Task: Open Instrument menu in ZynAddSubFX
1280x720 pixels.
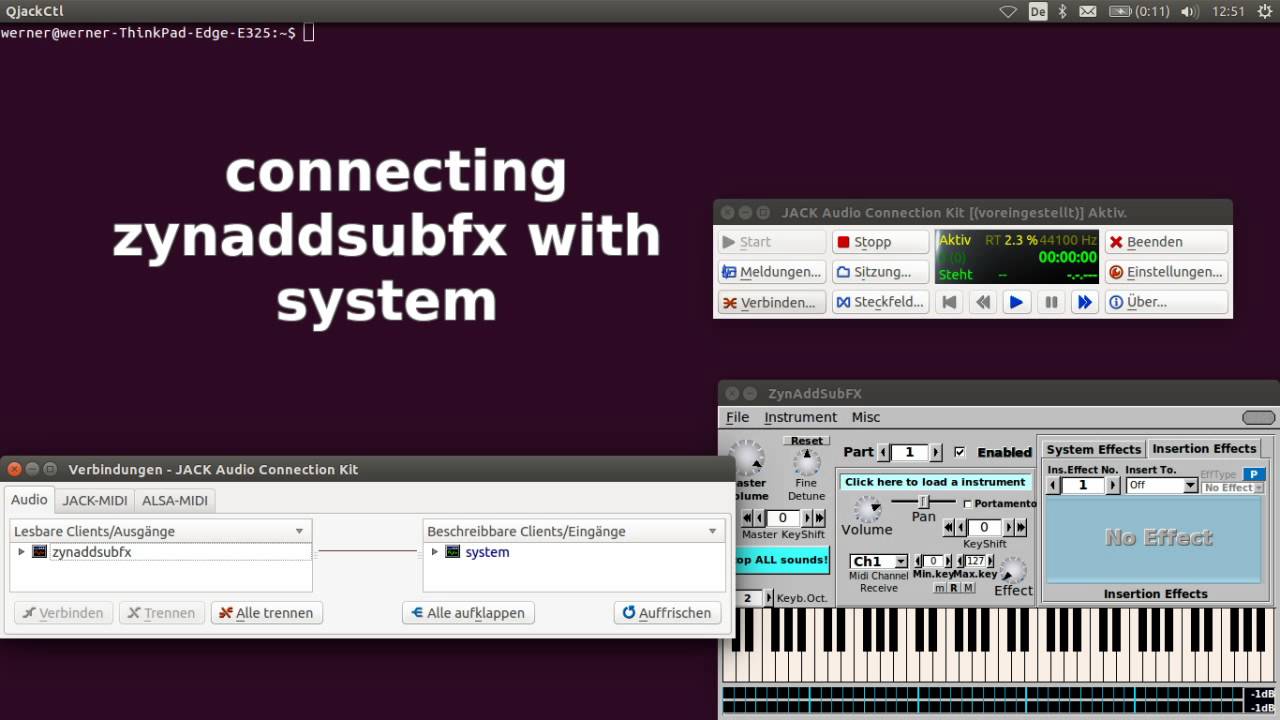Action: (x=800, y=417)
